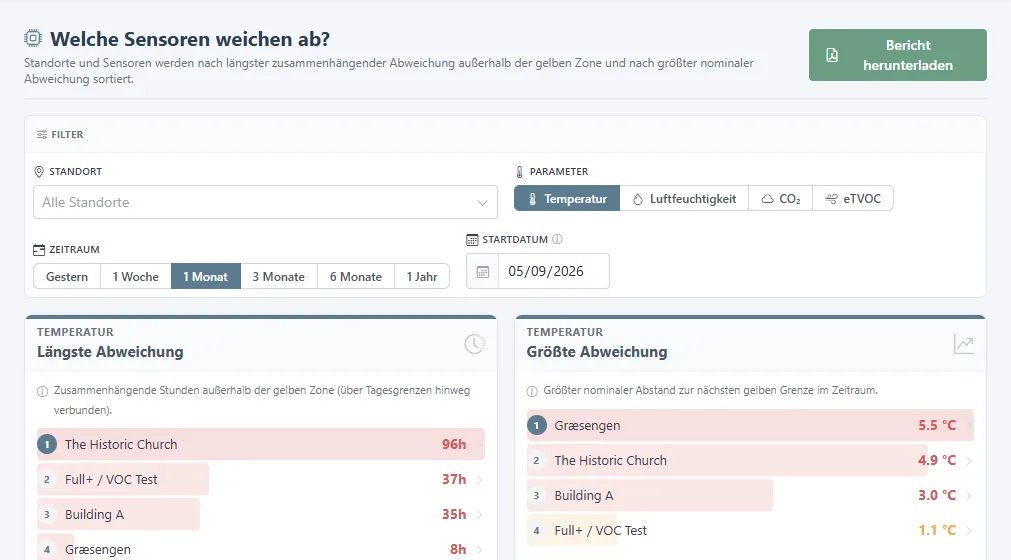Select the Temperatur parameter
1011x560 pixels.
pyautogui.click(x=567, y=198)
